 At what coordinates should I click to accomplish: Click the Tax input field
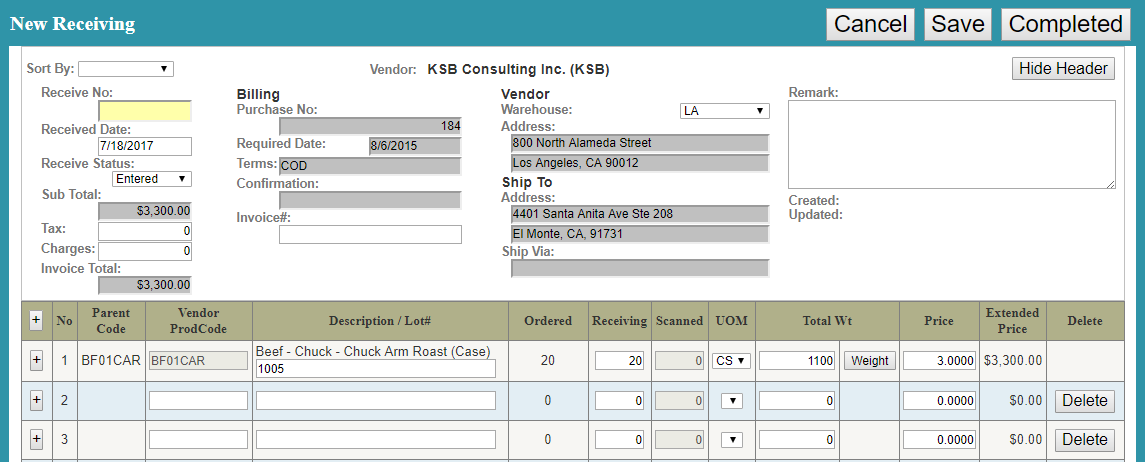point(145,231)
